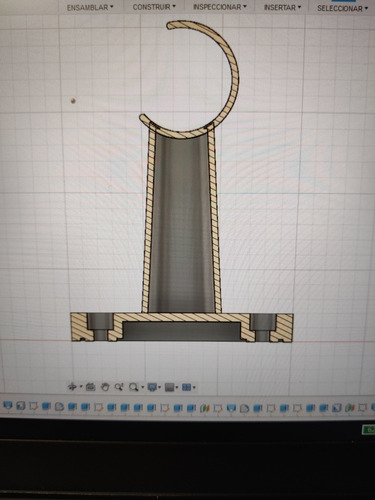Expand the Grid and Snaps dropdown arrow
Viewport: 375px width, 500px height.
177,387
